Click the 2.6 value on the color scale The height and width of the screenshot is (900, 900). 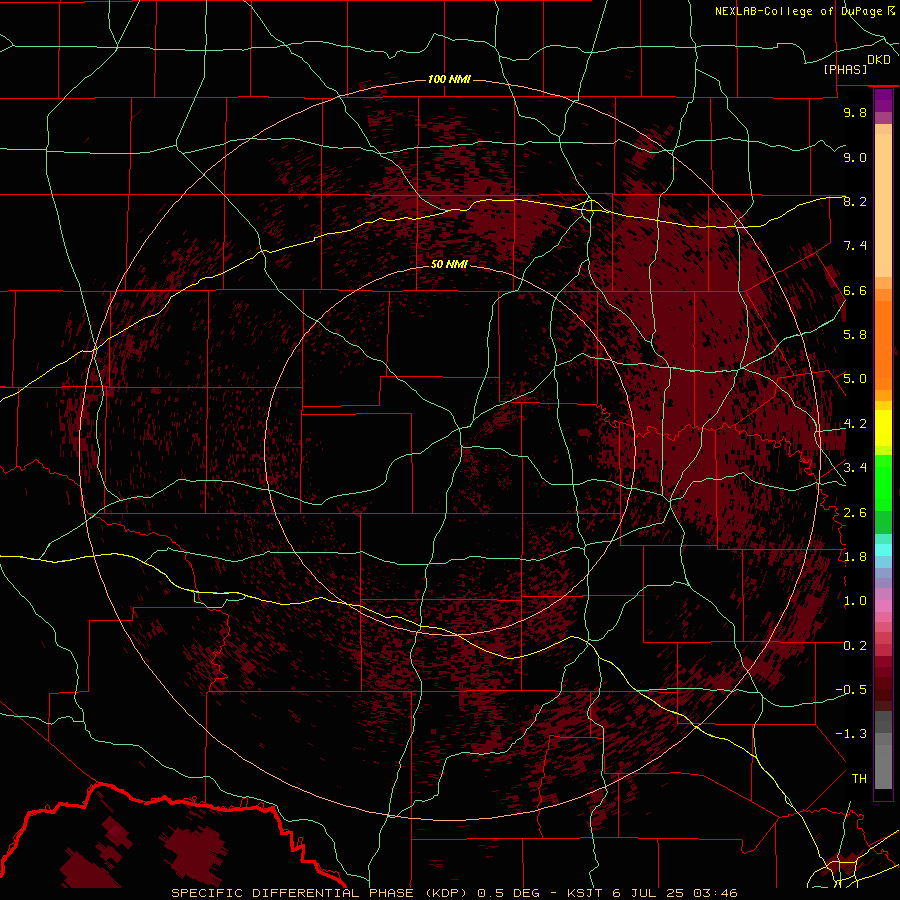[x=855, y=513]
